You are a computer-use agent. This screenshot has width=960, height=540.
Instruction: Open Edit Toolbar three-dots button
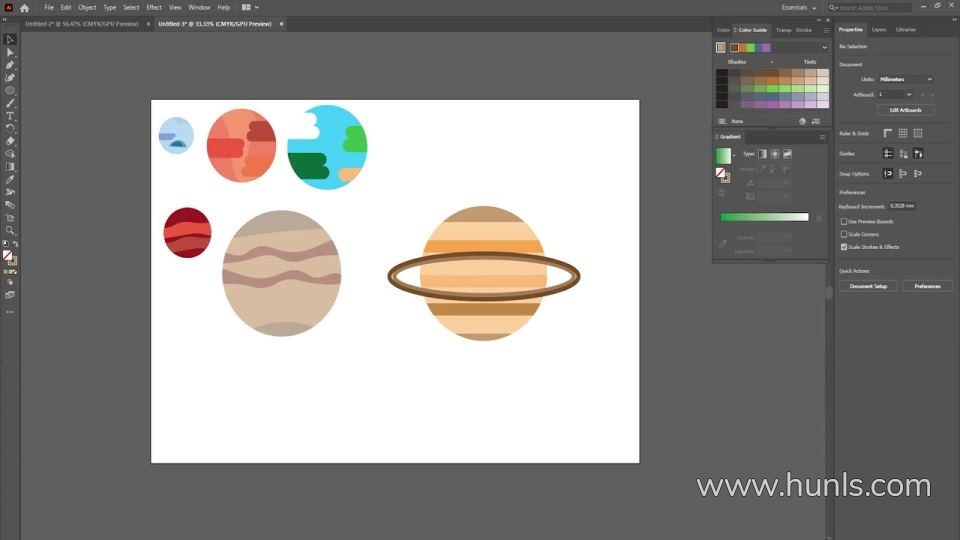10,312
